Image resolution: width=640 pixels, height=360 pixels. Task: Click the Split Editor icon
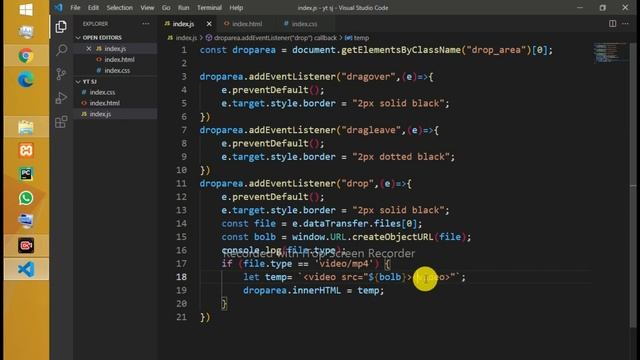coord(612,24)
